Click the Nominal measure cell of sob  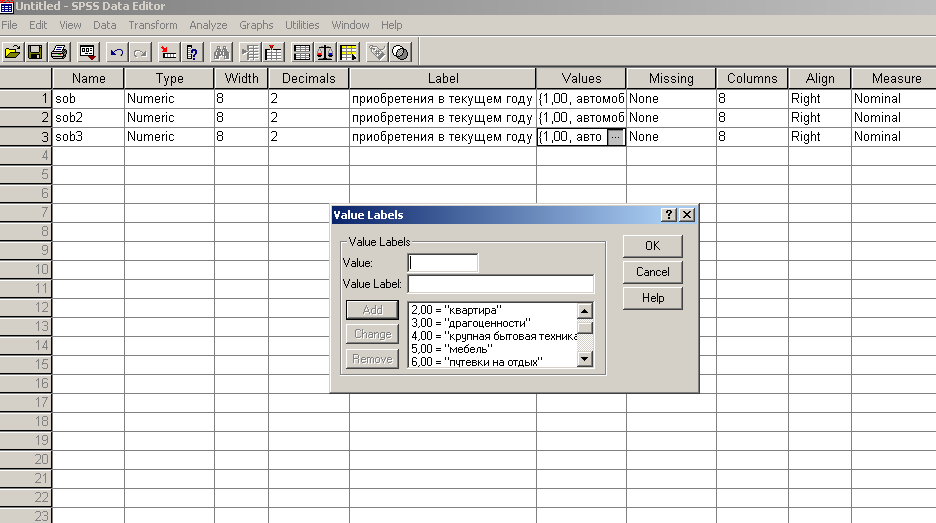click(x=894, y=99)
